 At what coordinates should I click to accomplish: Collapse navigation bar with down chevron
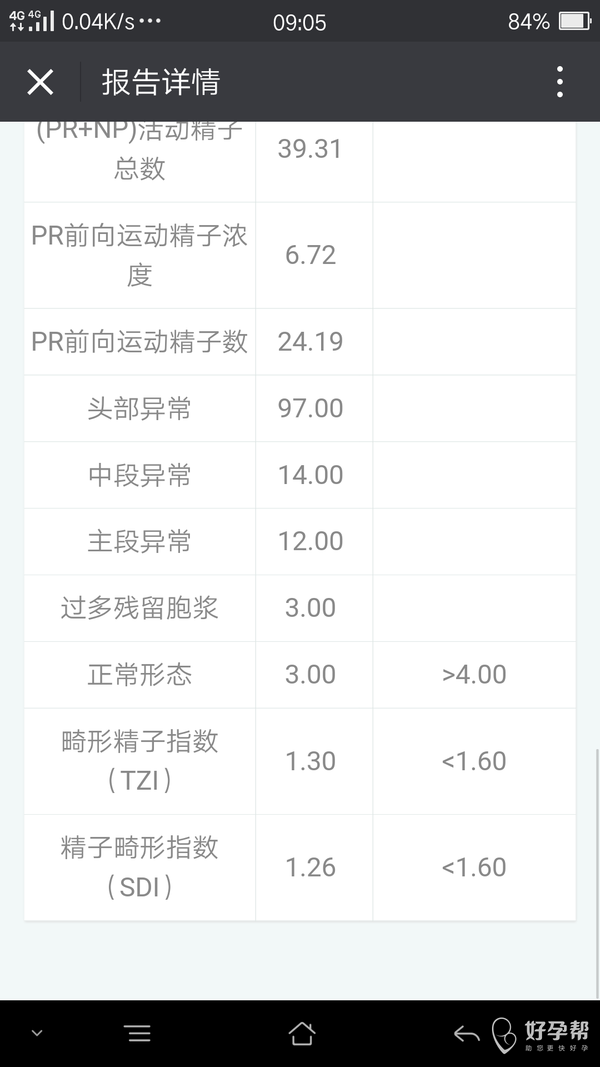(x=37, y=1033)
